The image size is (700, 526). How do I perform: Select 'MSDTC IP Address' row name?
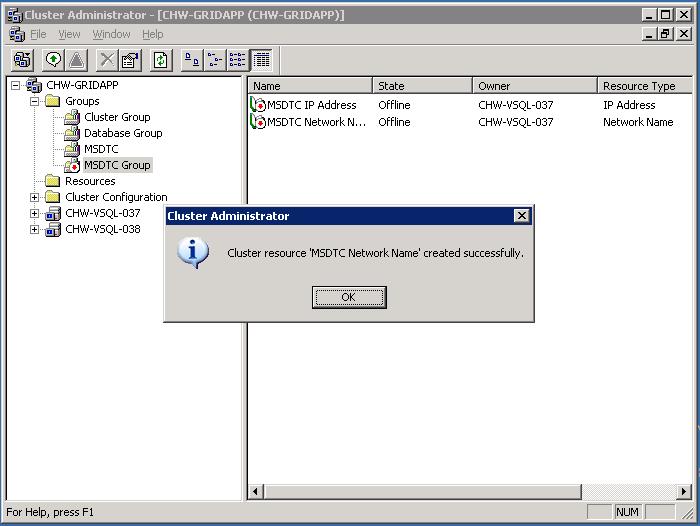tap(312, 105)
